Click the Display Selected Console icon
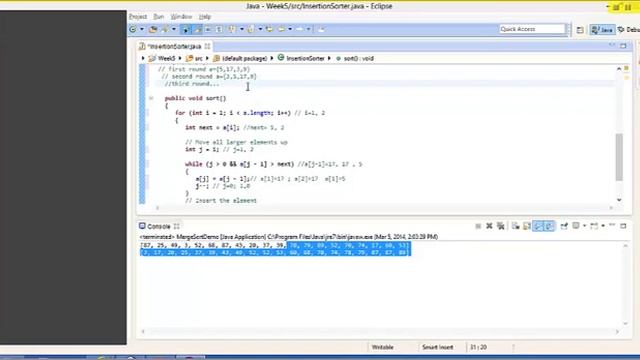The height and width of the screenshot is (360, 640). point(576,226)
